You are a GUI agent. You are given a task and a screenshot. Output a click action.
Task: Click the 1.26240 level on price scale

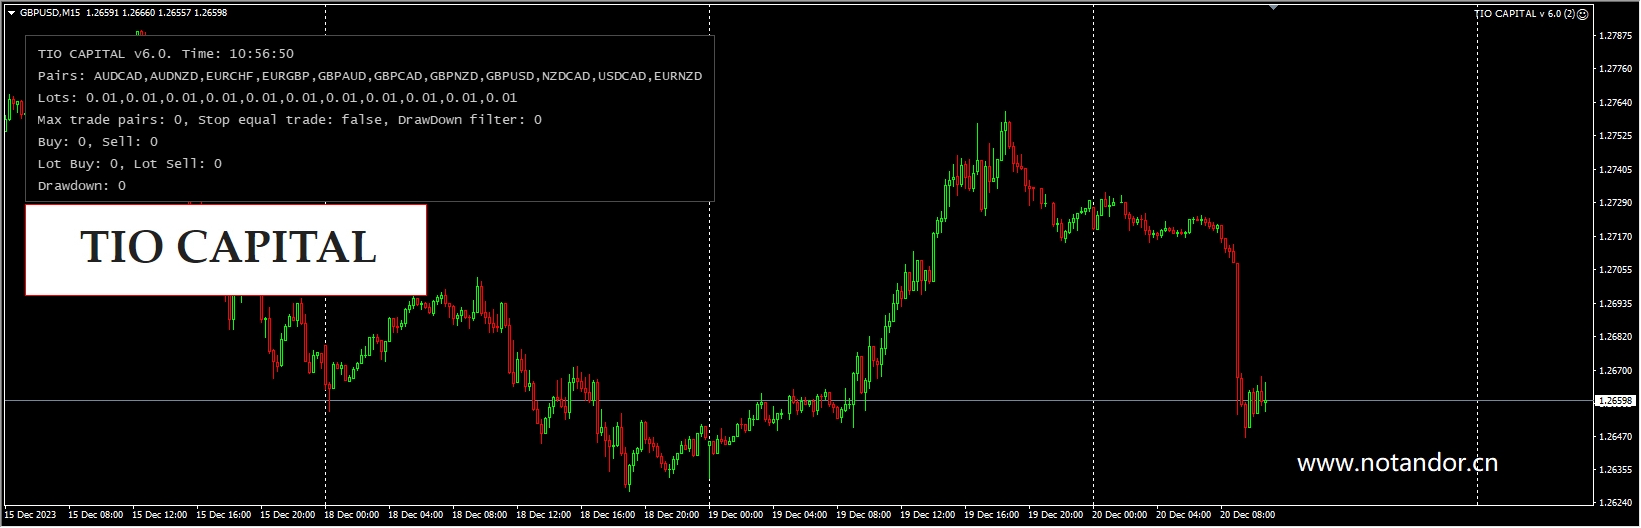[1615, 503]
